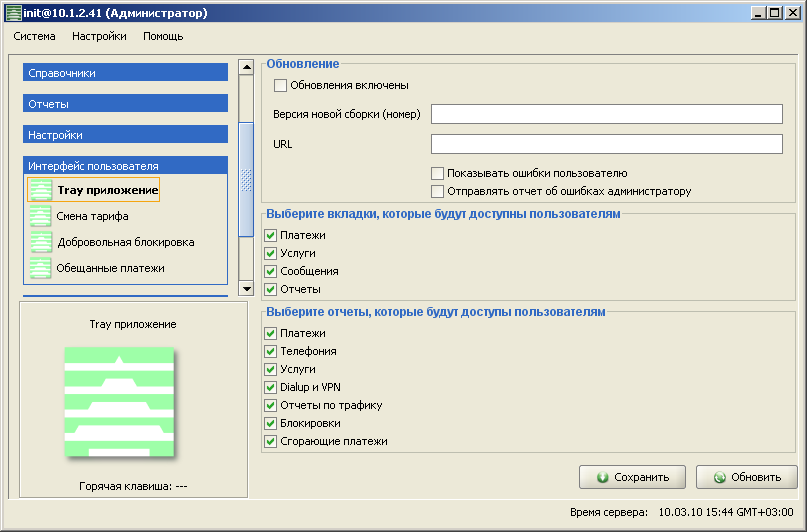Click the large Tray приложение preview image
Viewport: 807px width, 532px height.
click(x=119, y=402)
